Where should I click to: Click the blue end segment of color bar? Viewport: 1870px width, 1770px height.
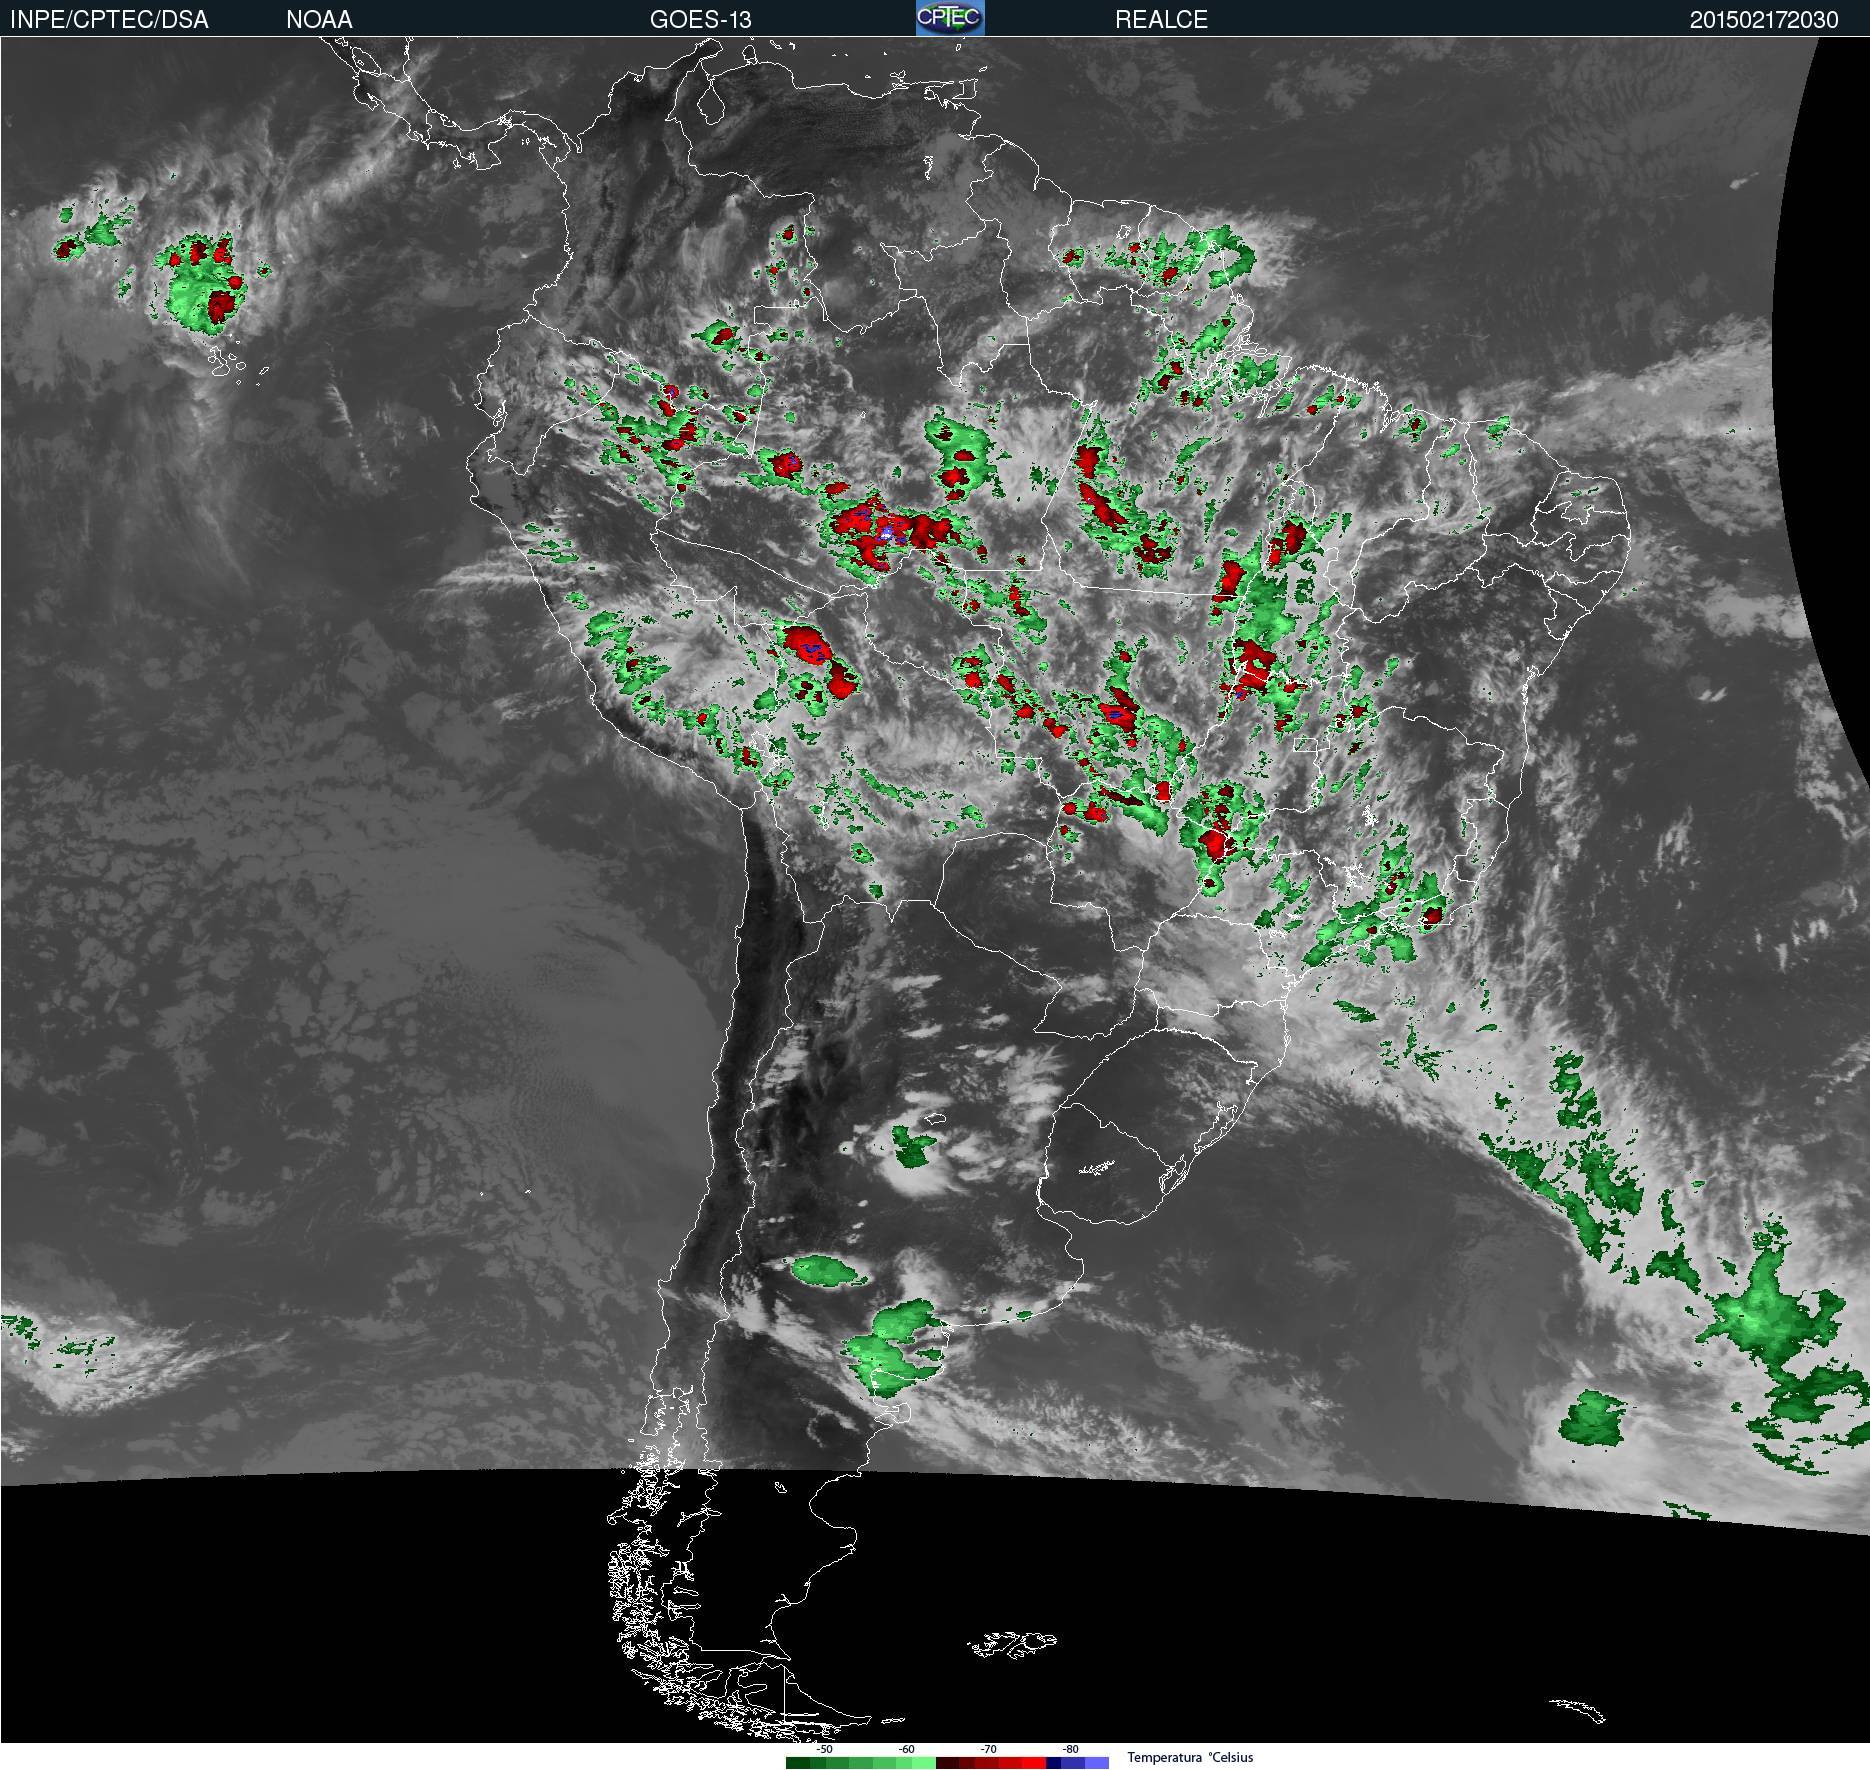tap(1096, 1763)
